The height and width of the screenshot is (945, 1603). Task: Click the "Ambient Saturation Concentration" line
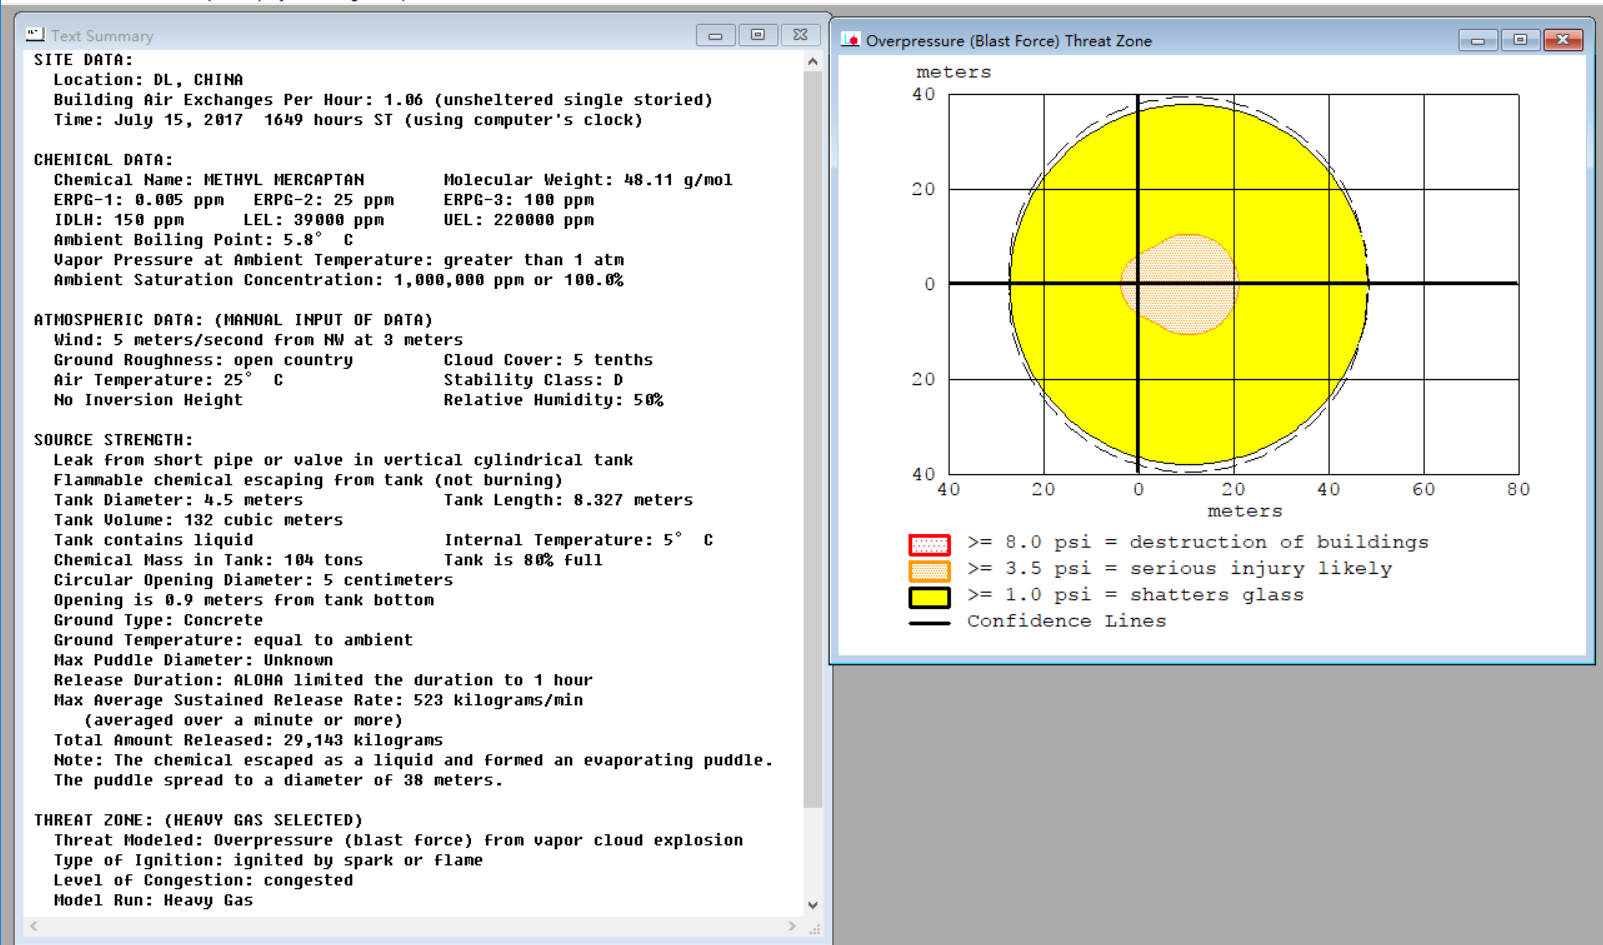point(339,280)
